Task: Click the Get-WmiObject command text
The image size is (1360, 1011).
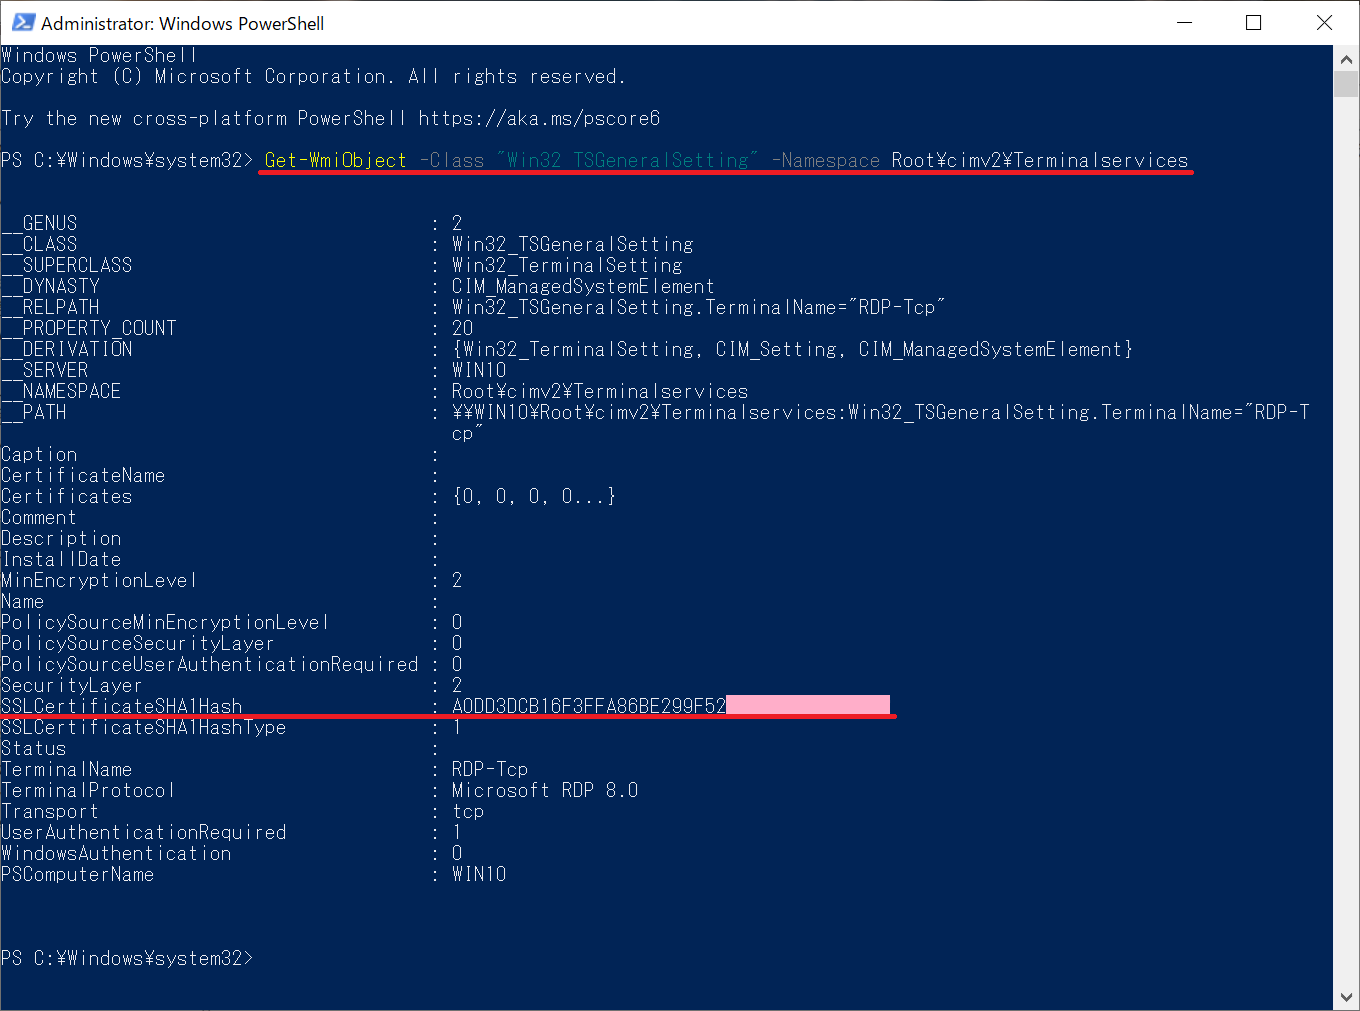Action: click(336, 160)
